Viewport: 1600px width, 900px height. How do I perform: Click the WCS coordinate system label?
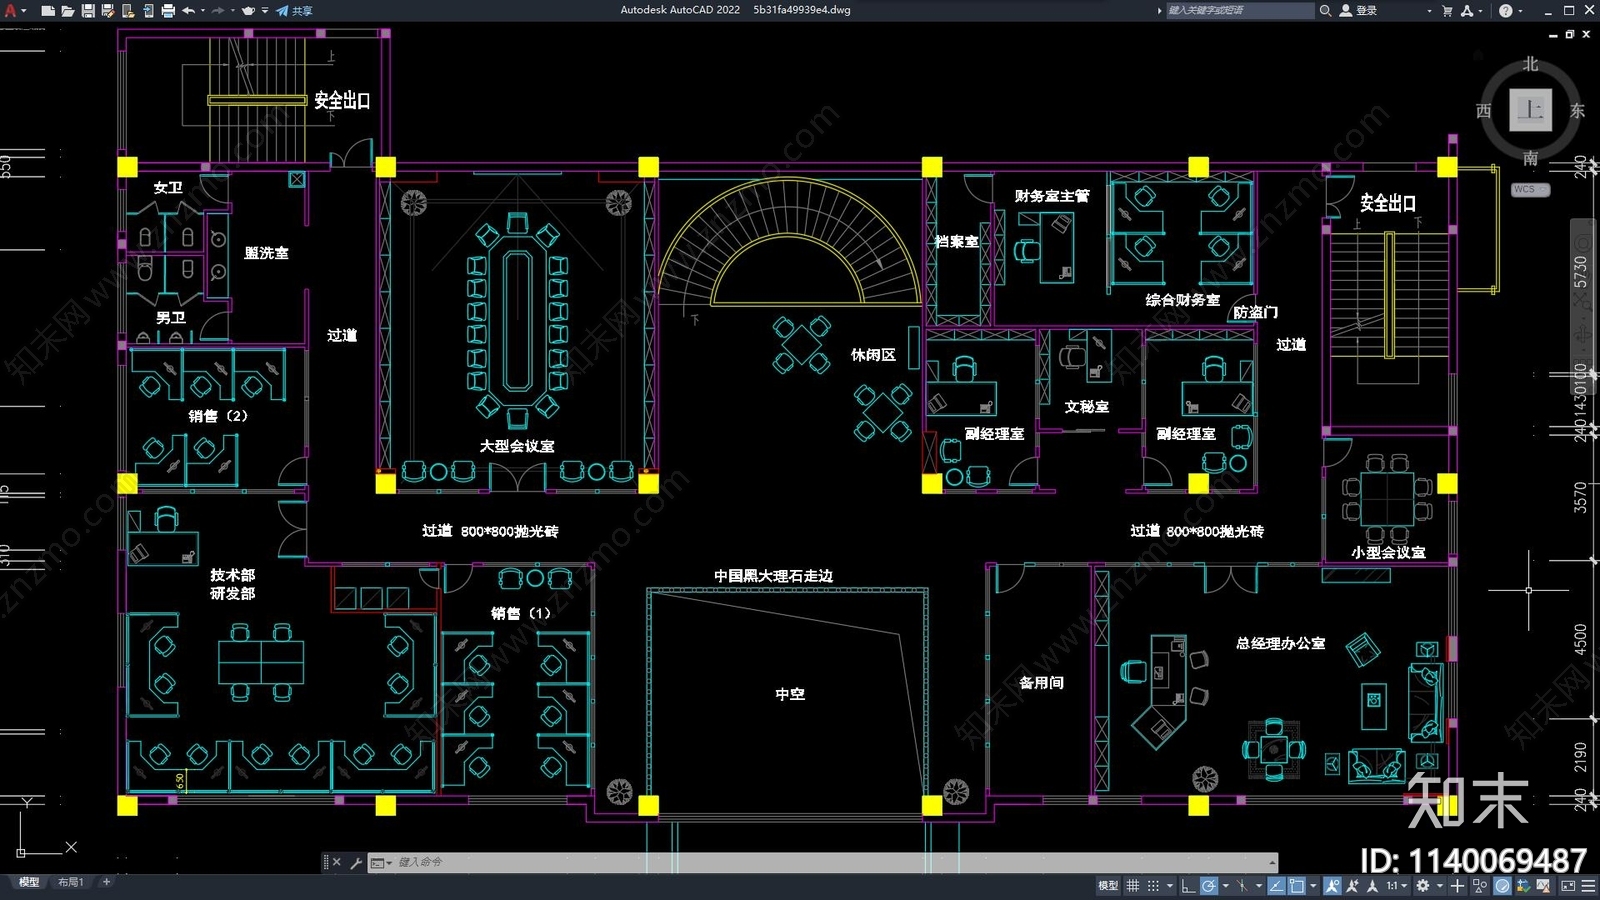1529,189
